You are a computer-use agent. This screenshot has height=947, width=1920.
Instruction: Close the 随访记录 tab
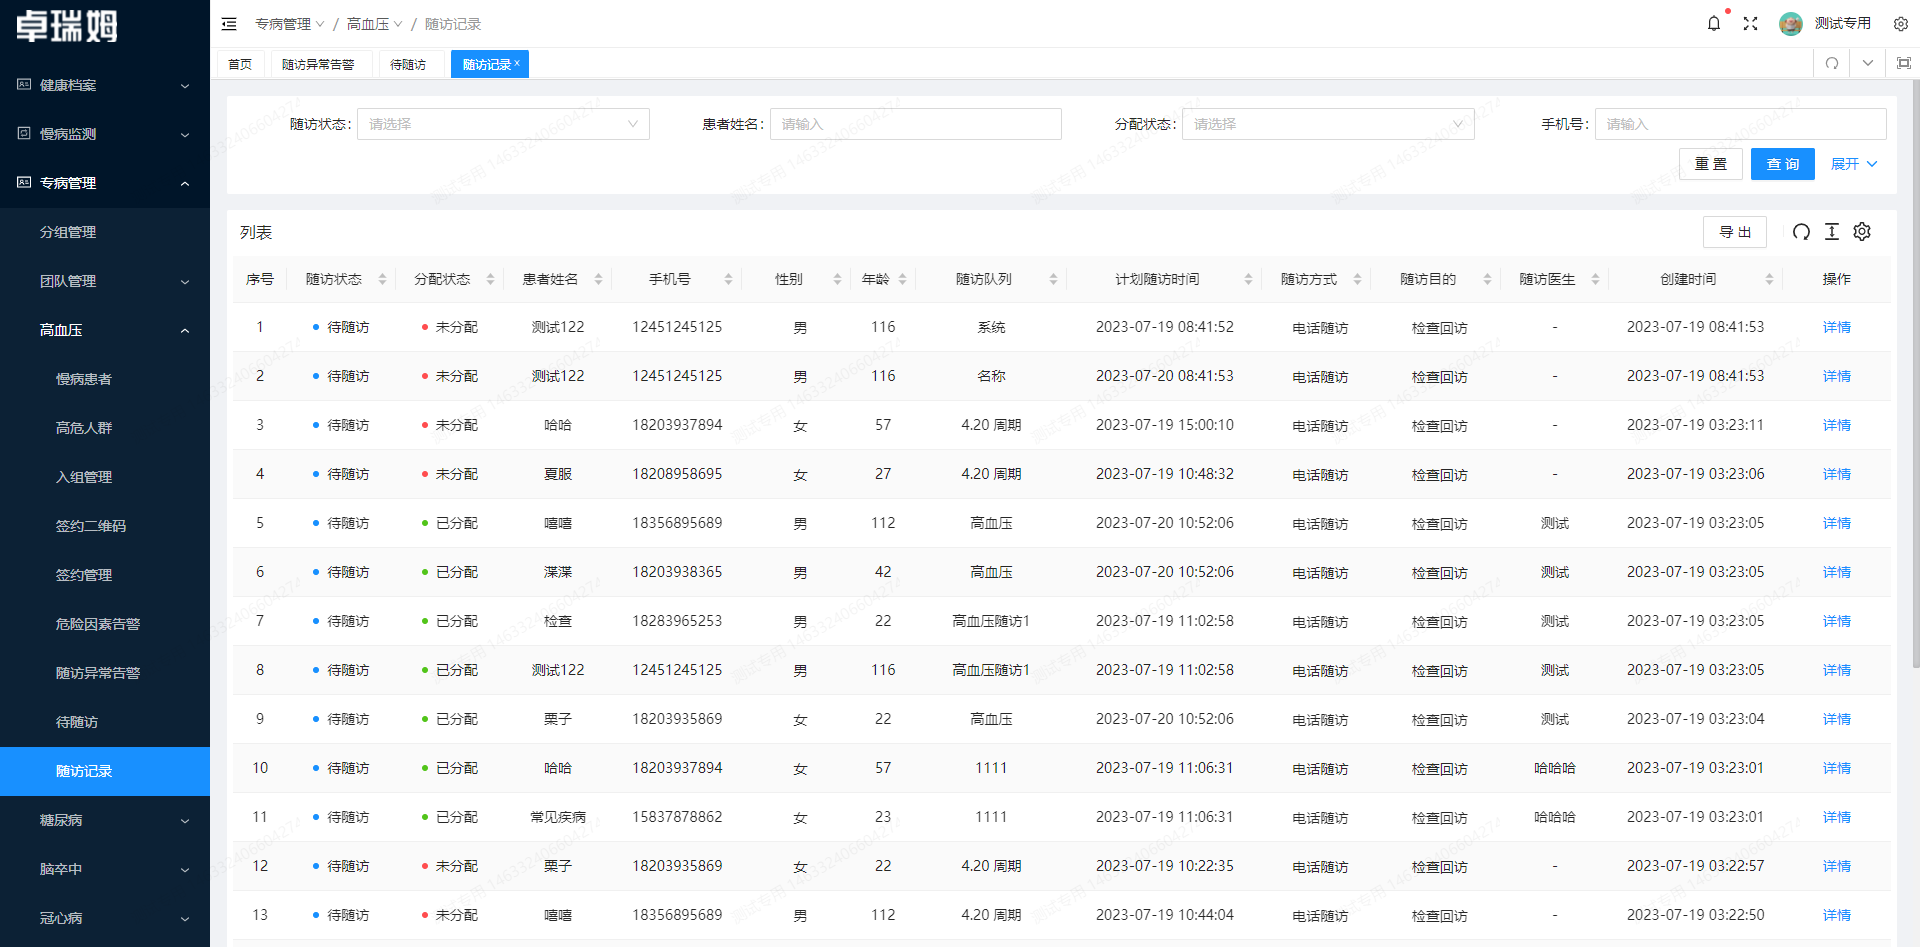tap(517, 63)
